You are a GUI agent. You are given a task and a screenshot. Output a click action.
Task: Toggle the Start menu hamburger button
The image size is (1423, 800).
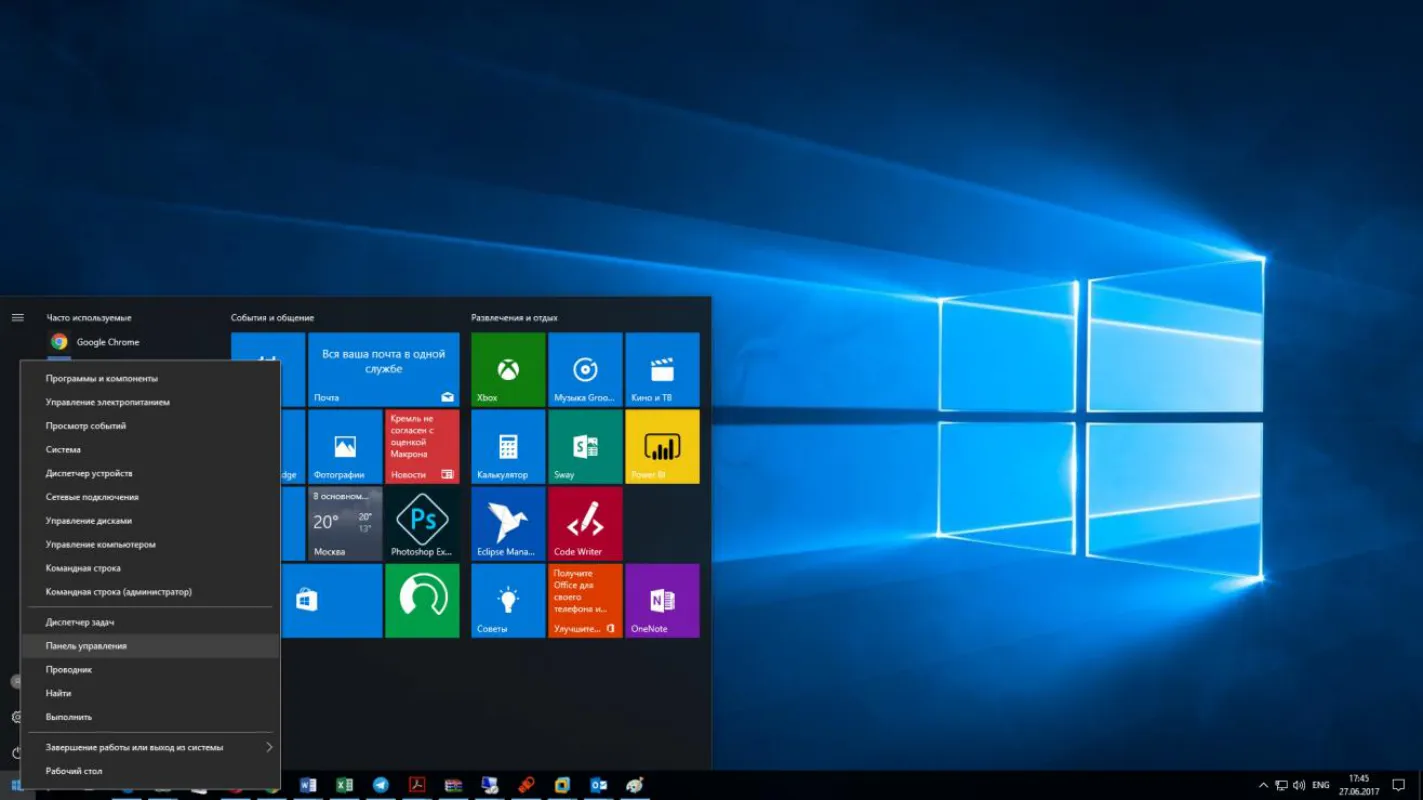click(17, 317)
